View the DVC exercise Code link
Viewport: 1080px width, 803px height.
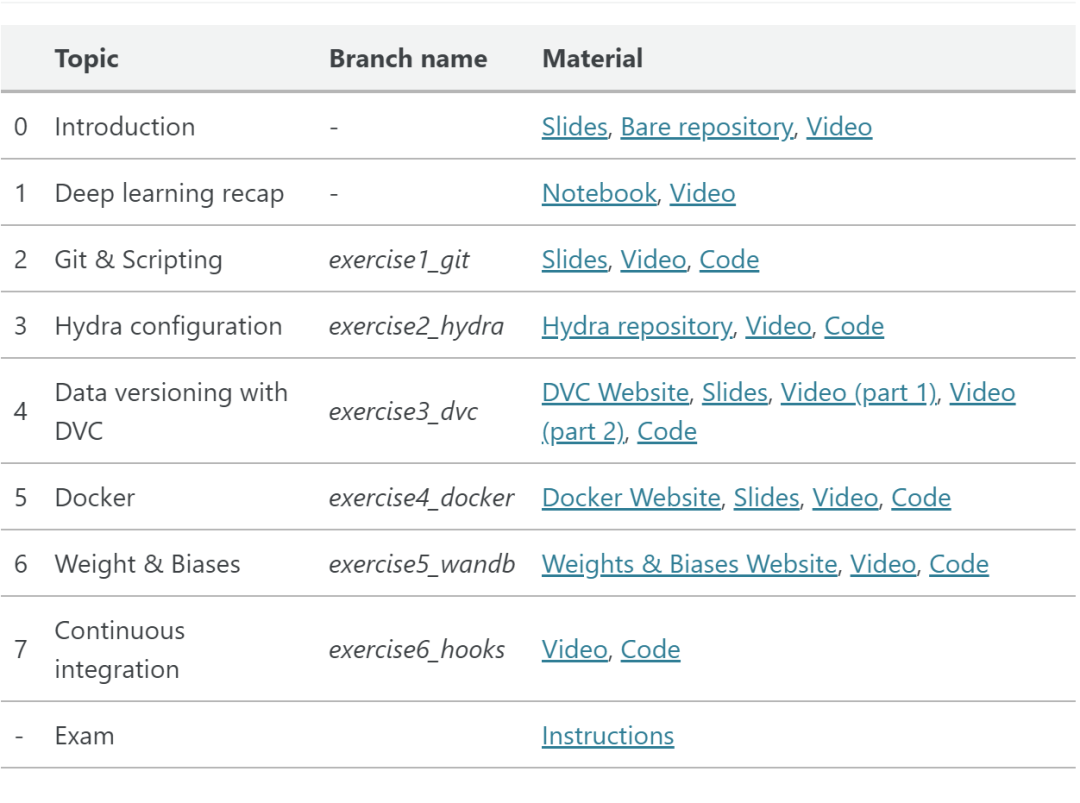coord(667,432)
